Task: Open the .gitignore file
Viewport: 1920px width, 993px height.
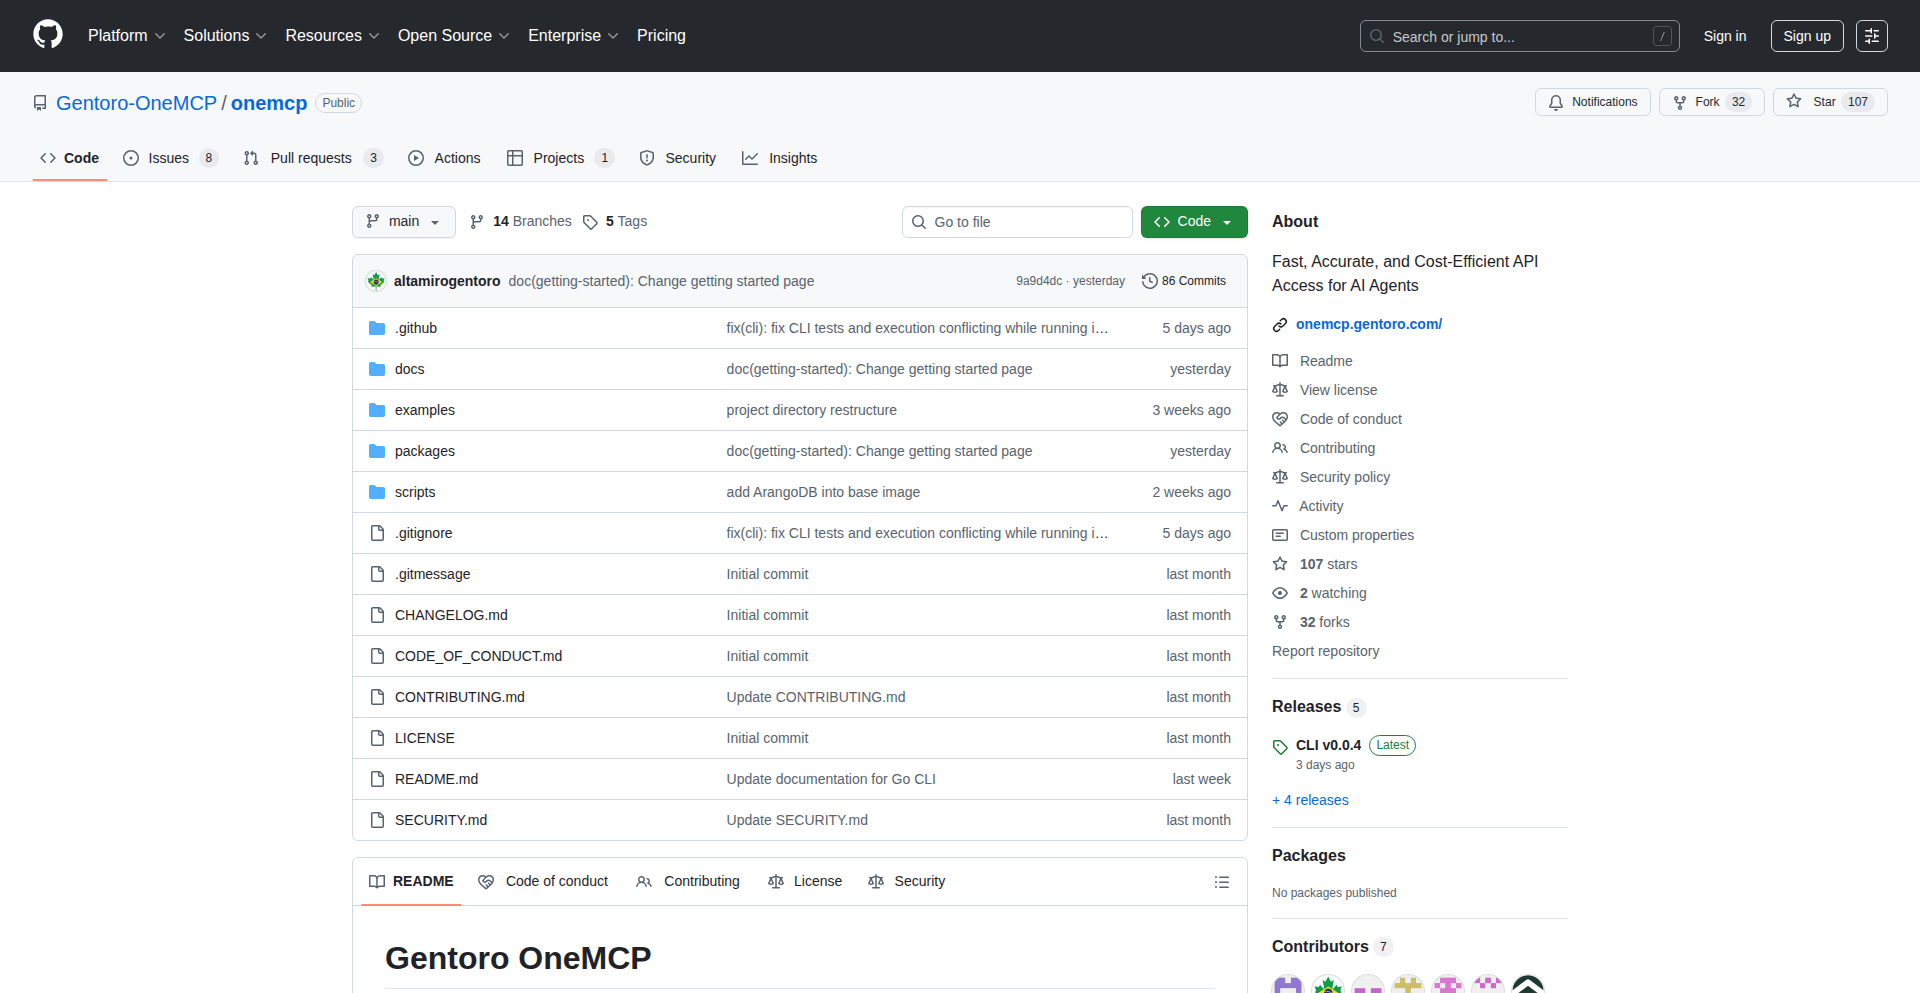Action: tap(424, 533)
